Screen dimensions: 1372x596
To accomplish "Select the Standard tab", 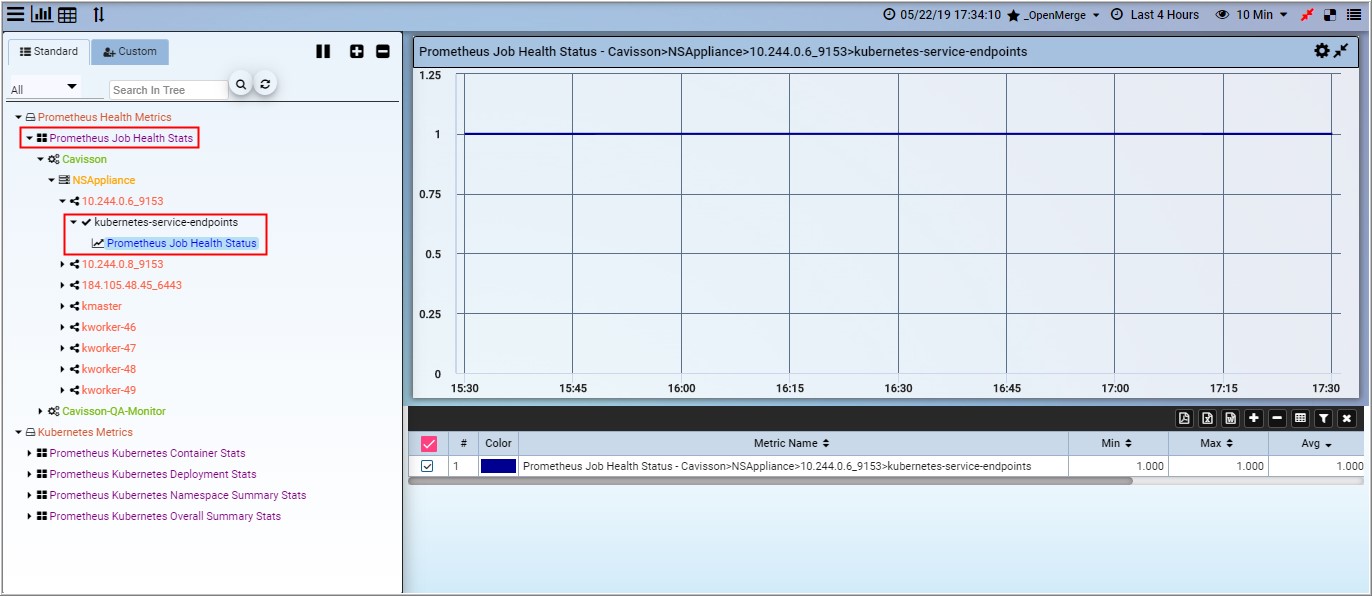I will 49,52.
